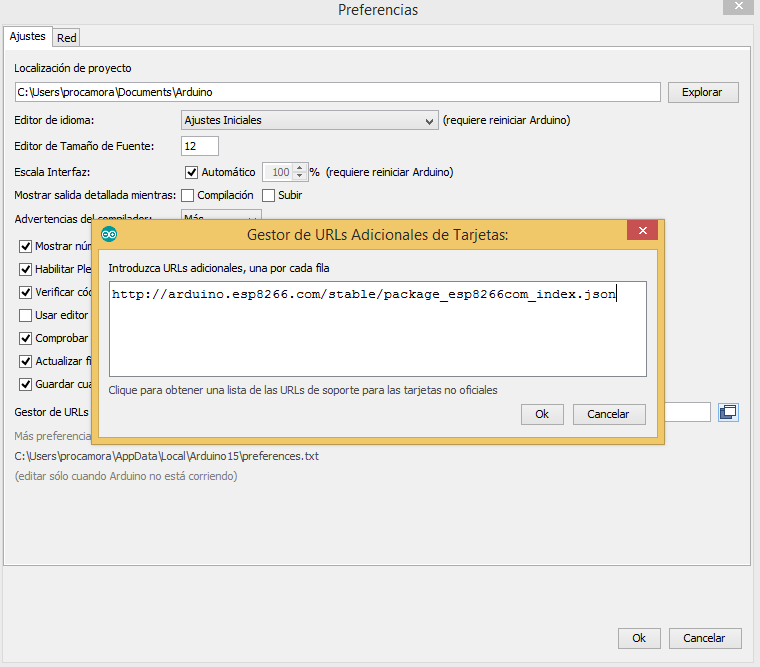Screen dimensions: 760x667
Task: Close the Preferencias window
Action: point(738,6)
